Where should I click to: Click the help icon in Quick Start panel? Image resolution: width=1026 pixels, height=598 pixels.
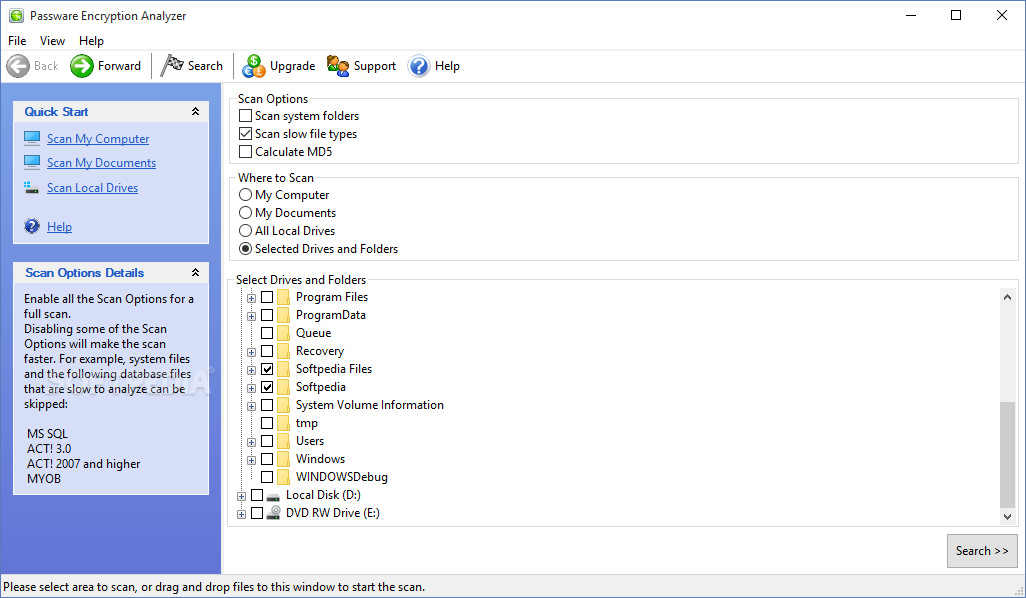tap(32, 226)
